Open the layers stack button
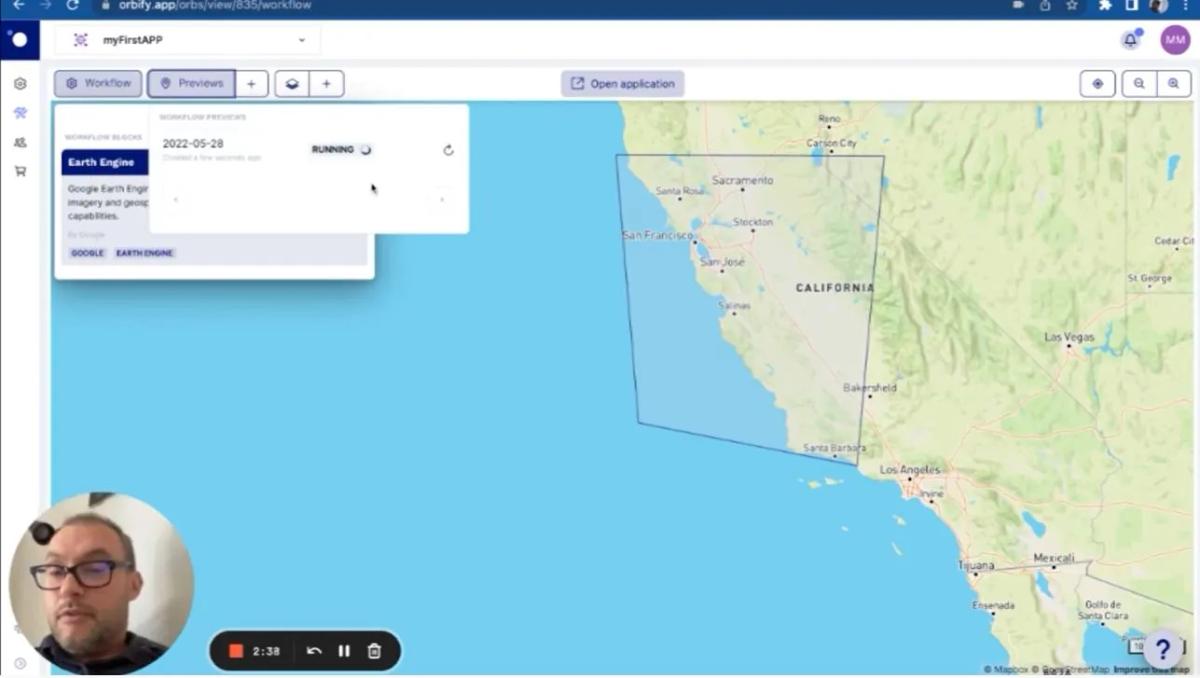 tap(292, 84)
